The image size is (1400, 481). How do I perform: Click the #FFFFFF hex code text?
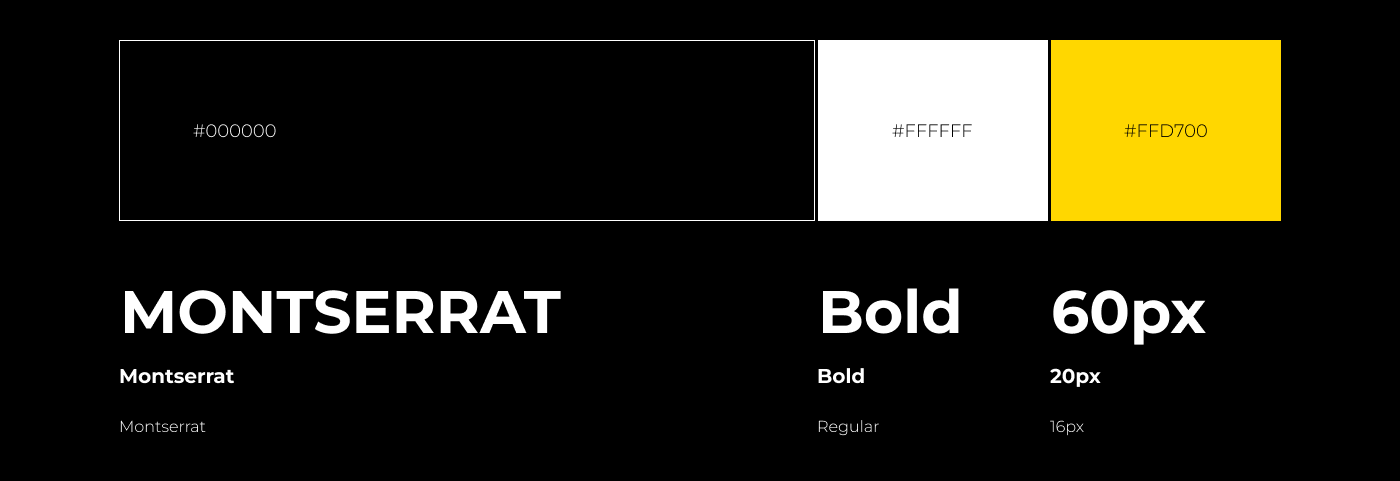point(932,131)
